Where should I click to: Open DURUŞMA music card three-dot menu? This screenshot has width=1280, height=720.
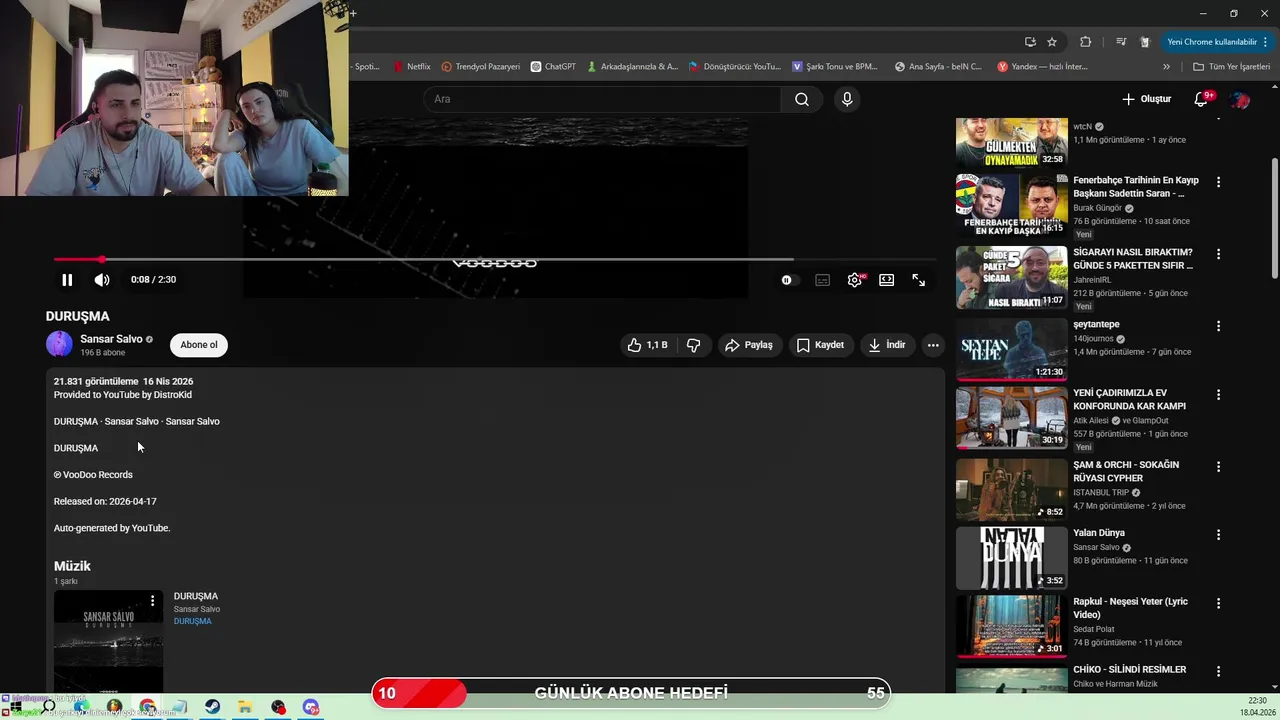(152, 601)
